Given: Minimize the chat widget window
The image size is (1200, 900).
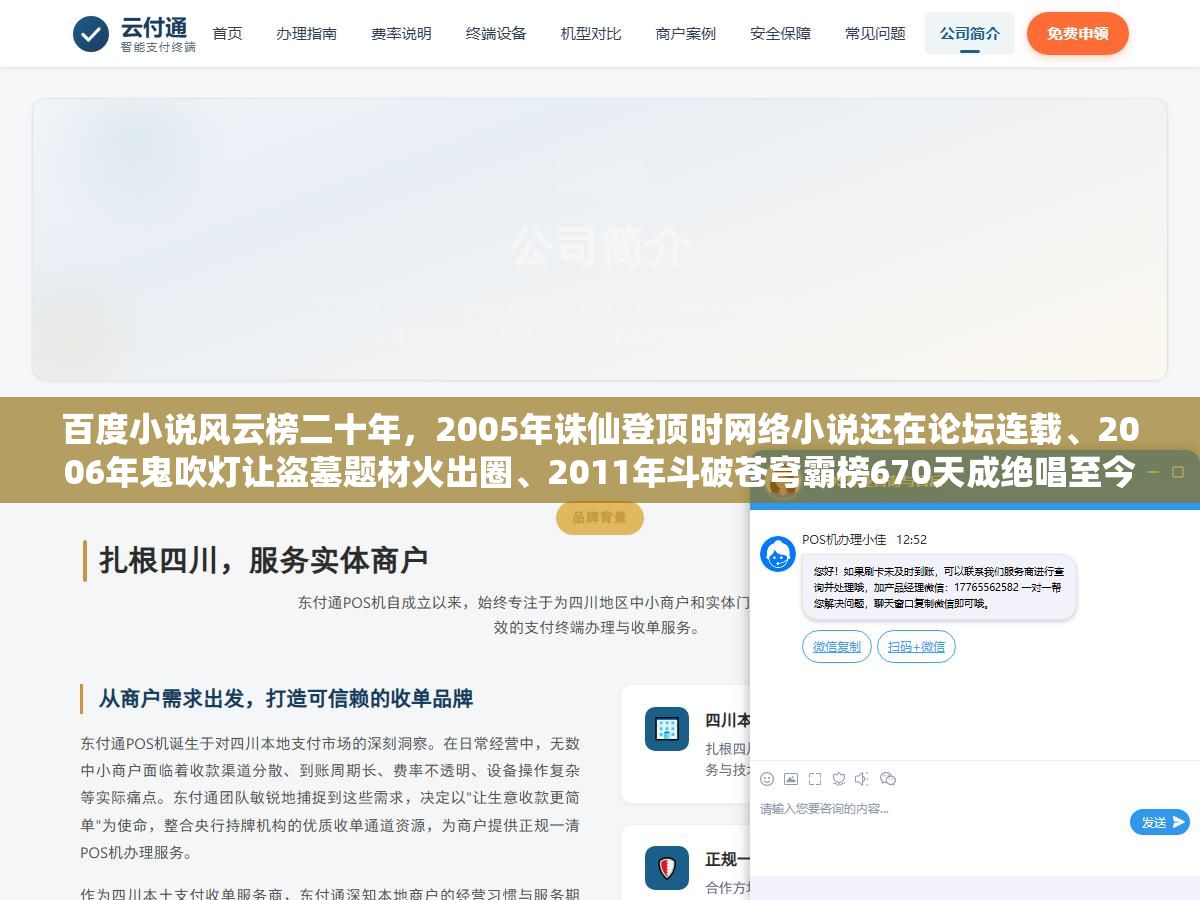Looking at the screenshot, I should pos(1152,471).
